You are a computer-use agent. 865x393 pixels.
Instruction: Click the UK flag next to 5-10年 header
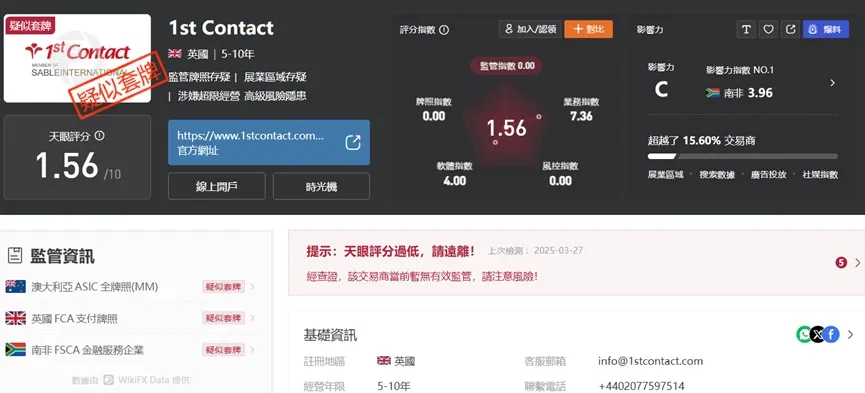pyautogui.click(x=175, y=54)
